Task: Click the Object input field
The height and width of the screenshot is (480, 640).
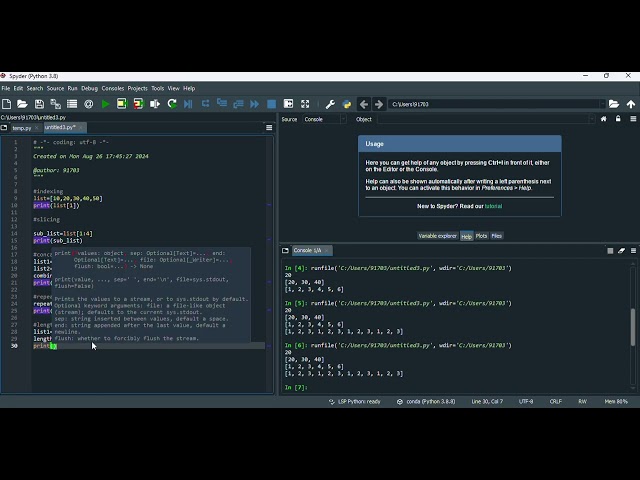Action: click(483, 119)
